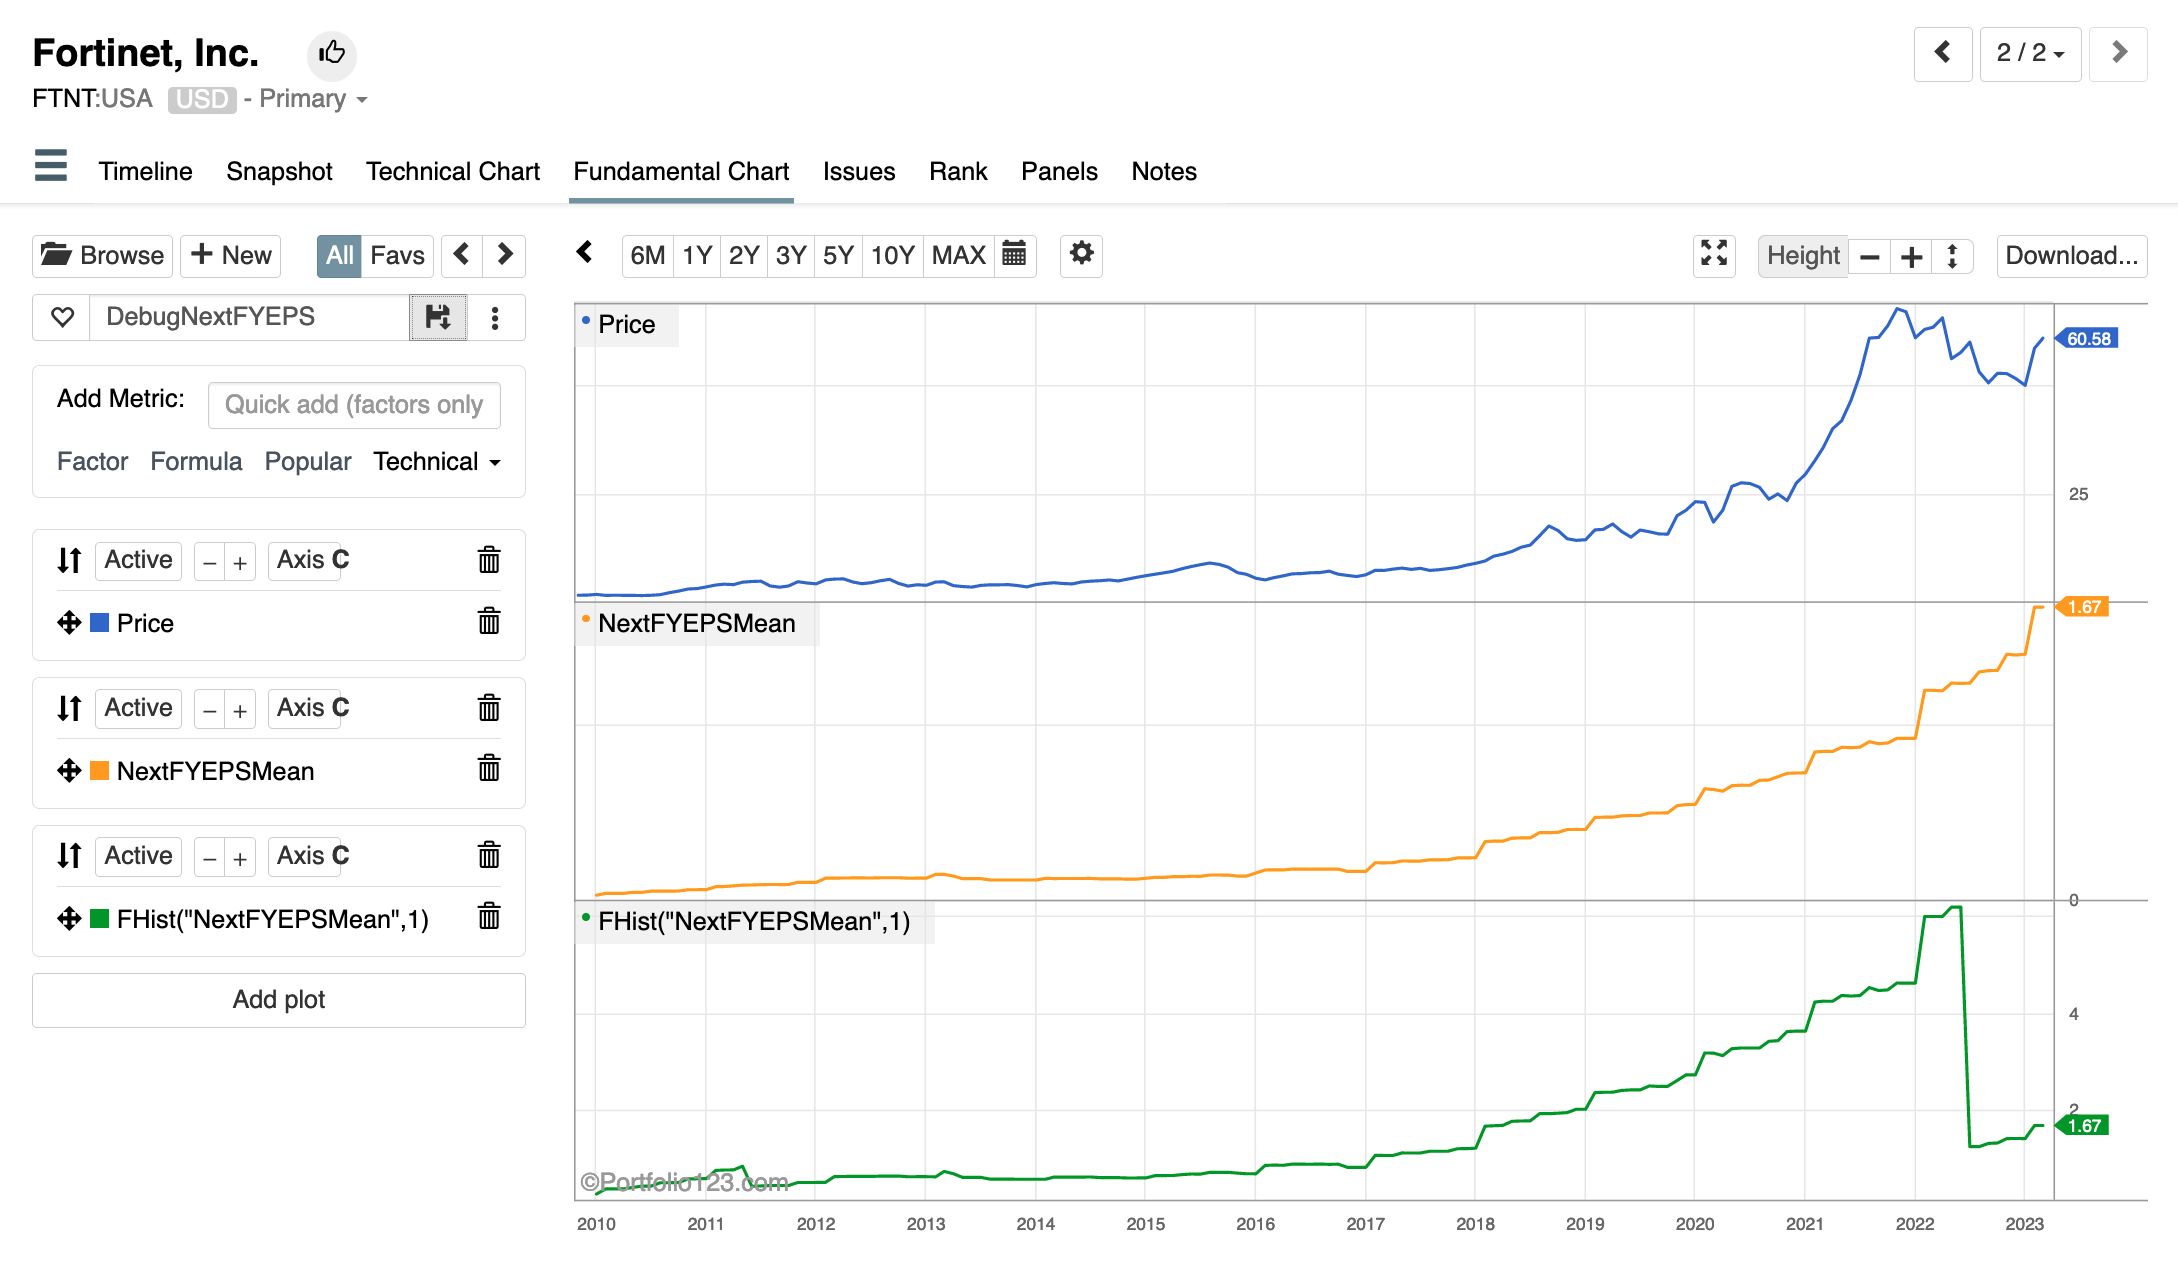This screenshot has height=1272, width=2178.
Task: Toggle Active for the FHist plot
Action: coord(138,856)
